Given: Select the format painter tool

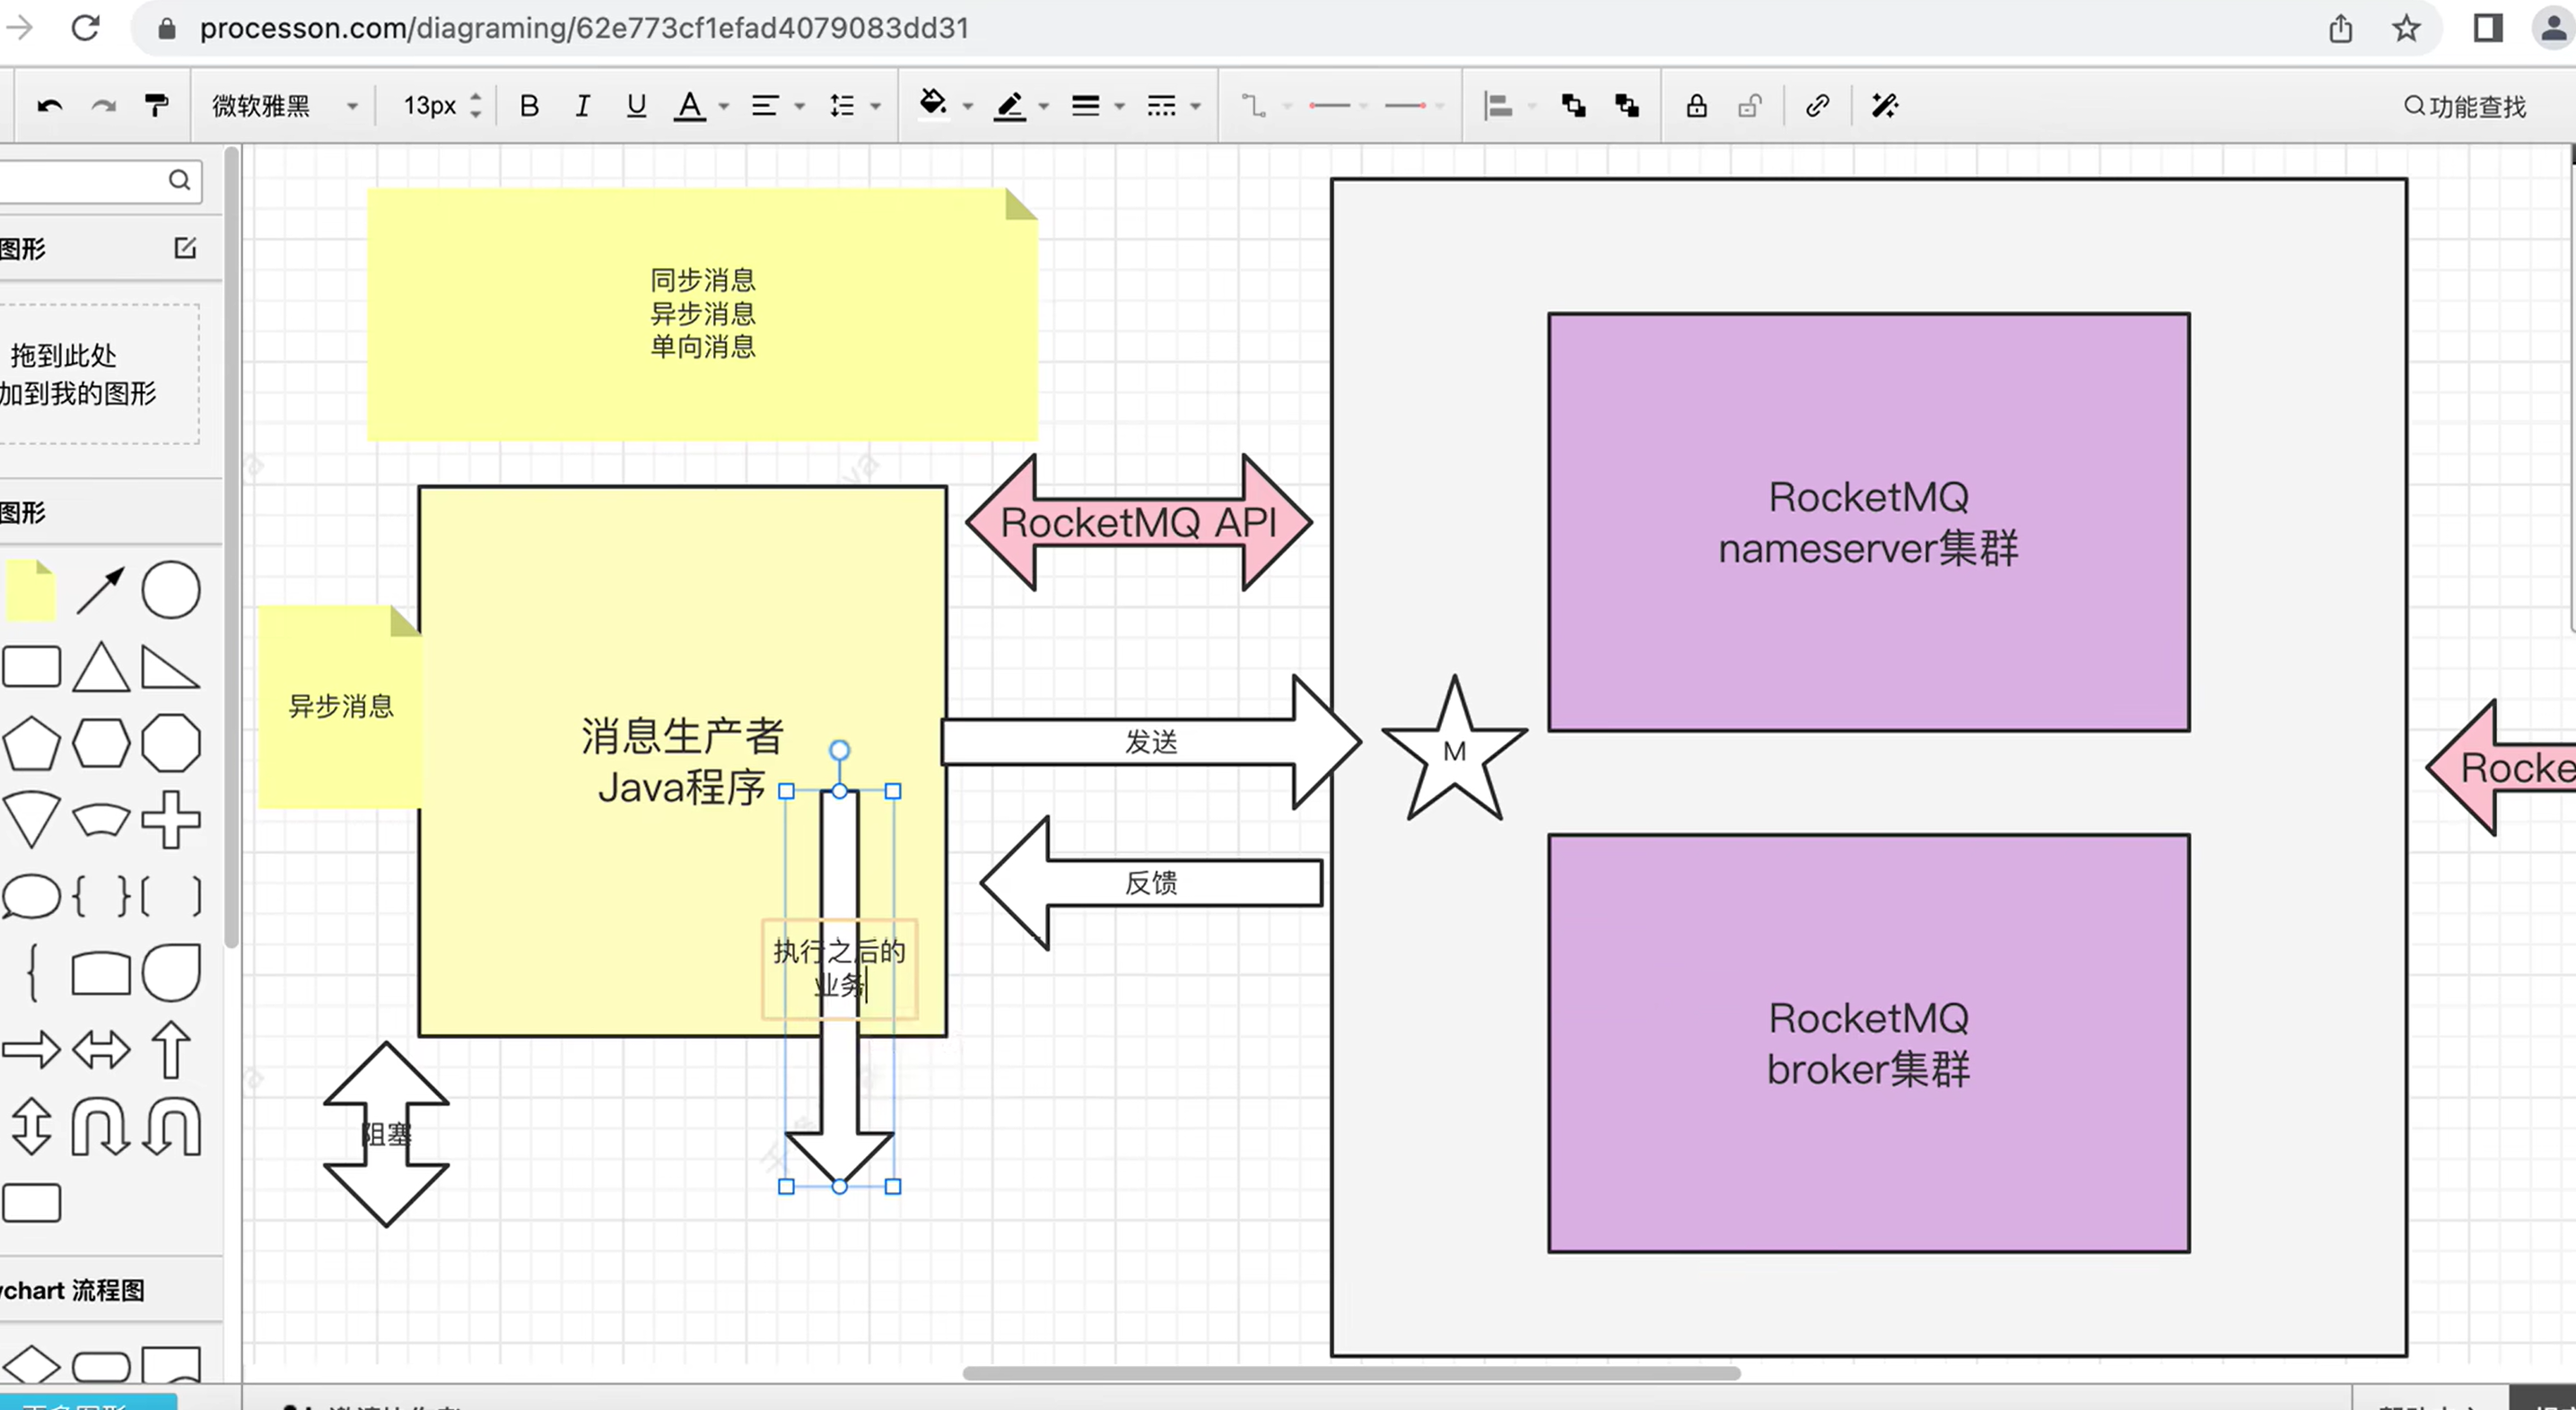Looking at the screenshot, I should click(156, 106).
